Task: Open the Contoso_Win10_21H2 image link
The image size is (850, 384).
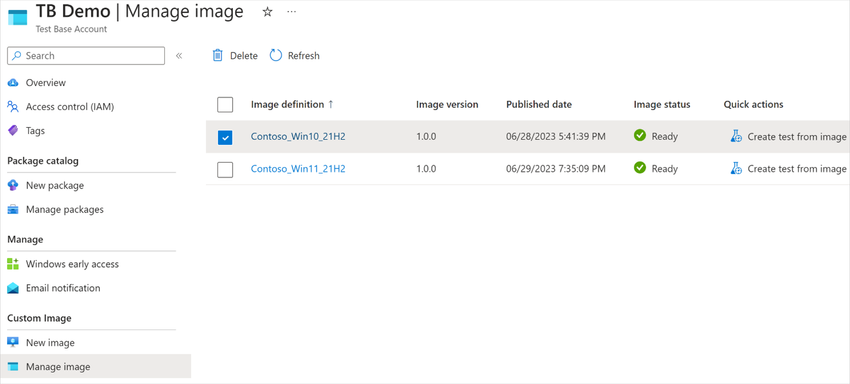Action: pyautogui.click(x=298, y=137)
